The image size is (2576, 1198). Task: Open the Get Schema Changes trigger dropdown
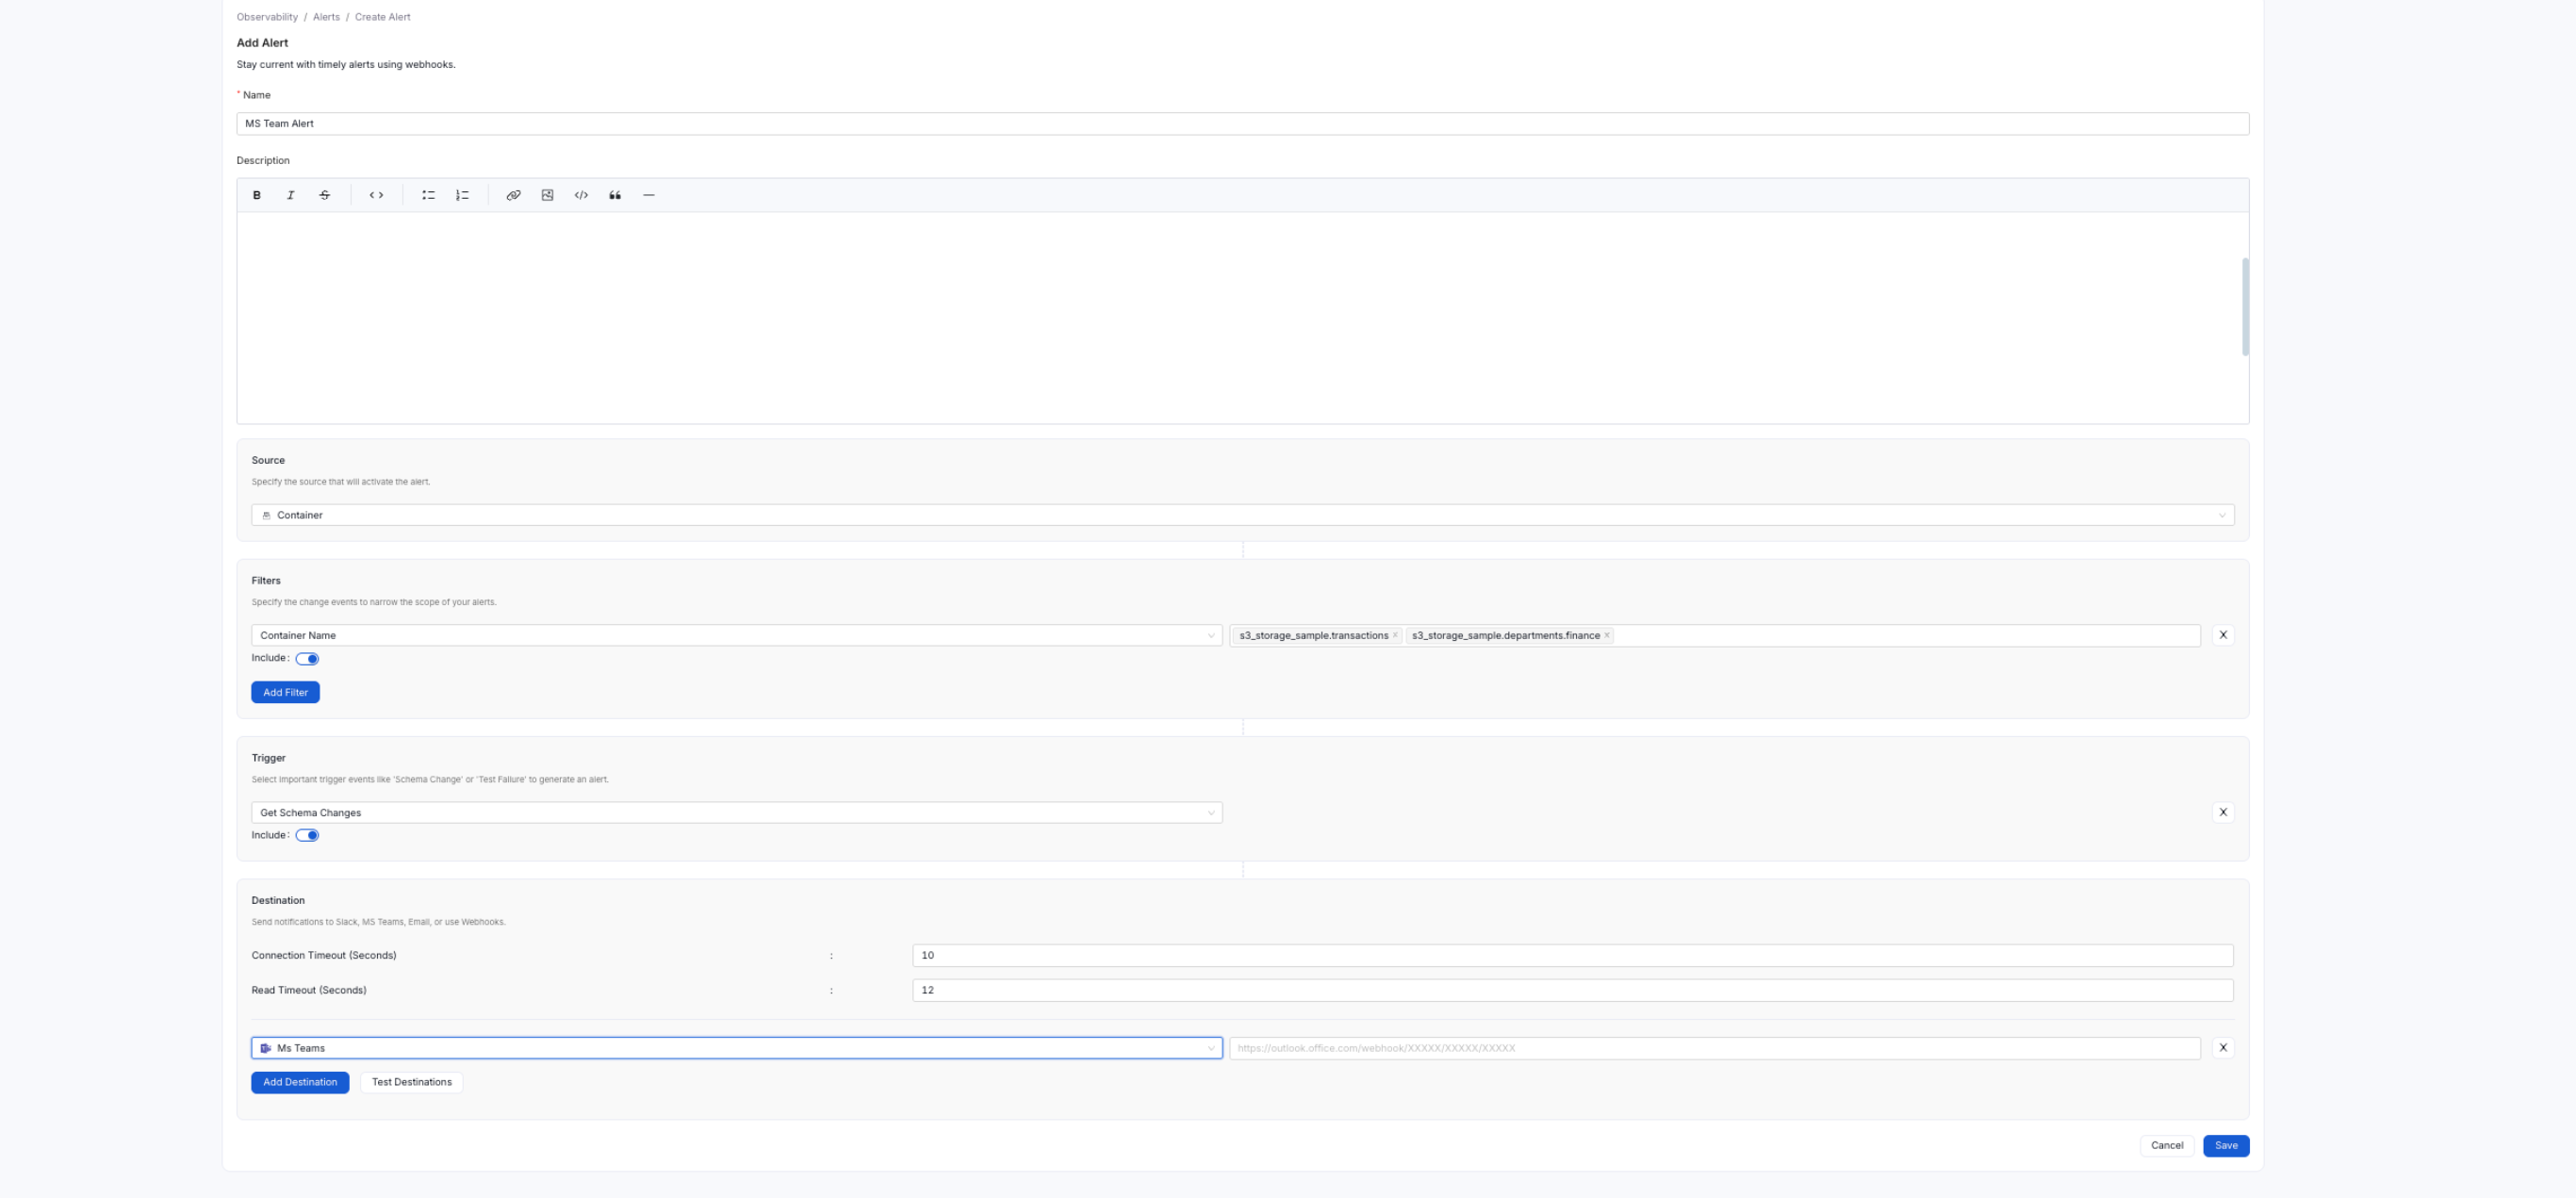(736, 812)
